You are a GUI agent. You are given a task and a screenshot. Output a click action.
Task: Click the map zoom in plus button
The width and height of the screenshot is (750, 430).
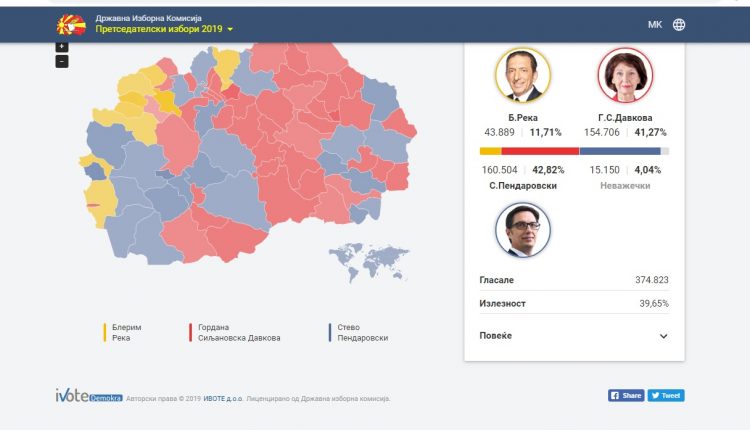pyautogui.click(x=62, y=46)
